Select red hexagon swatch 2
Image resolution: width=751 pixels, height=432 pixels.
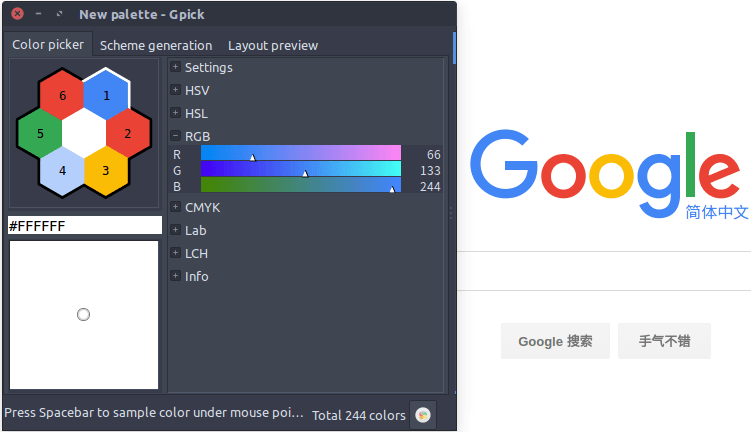(128, 133)
